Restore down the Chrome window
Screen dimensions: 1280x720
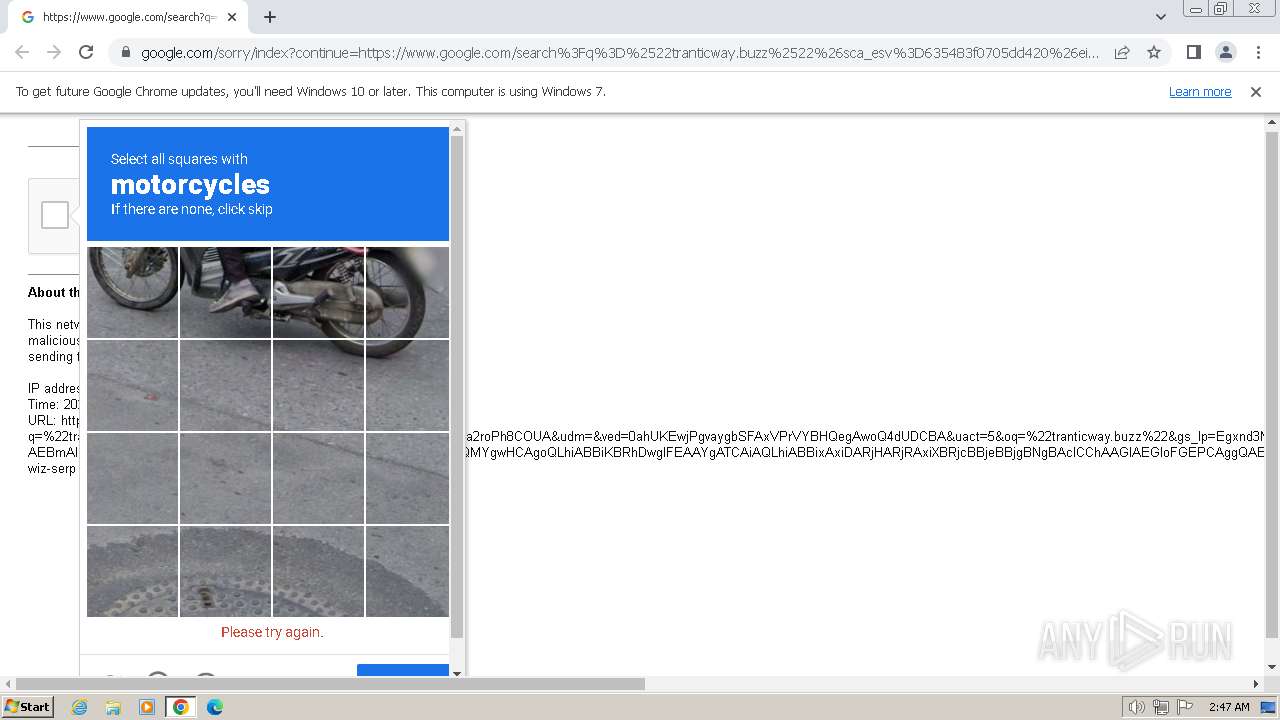[x=1221, y=9]
